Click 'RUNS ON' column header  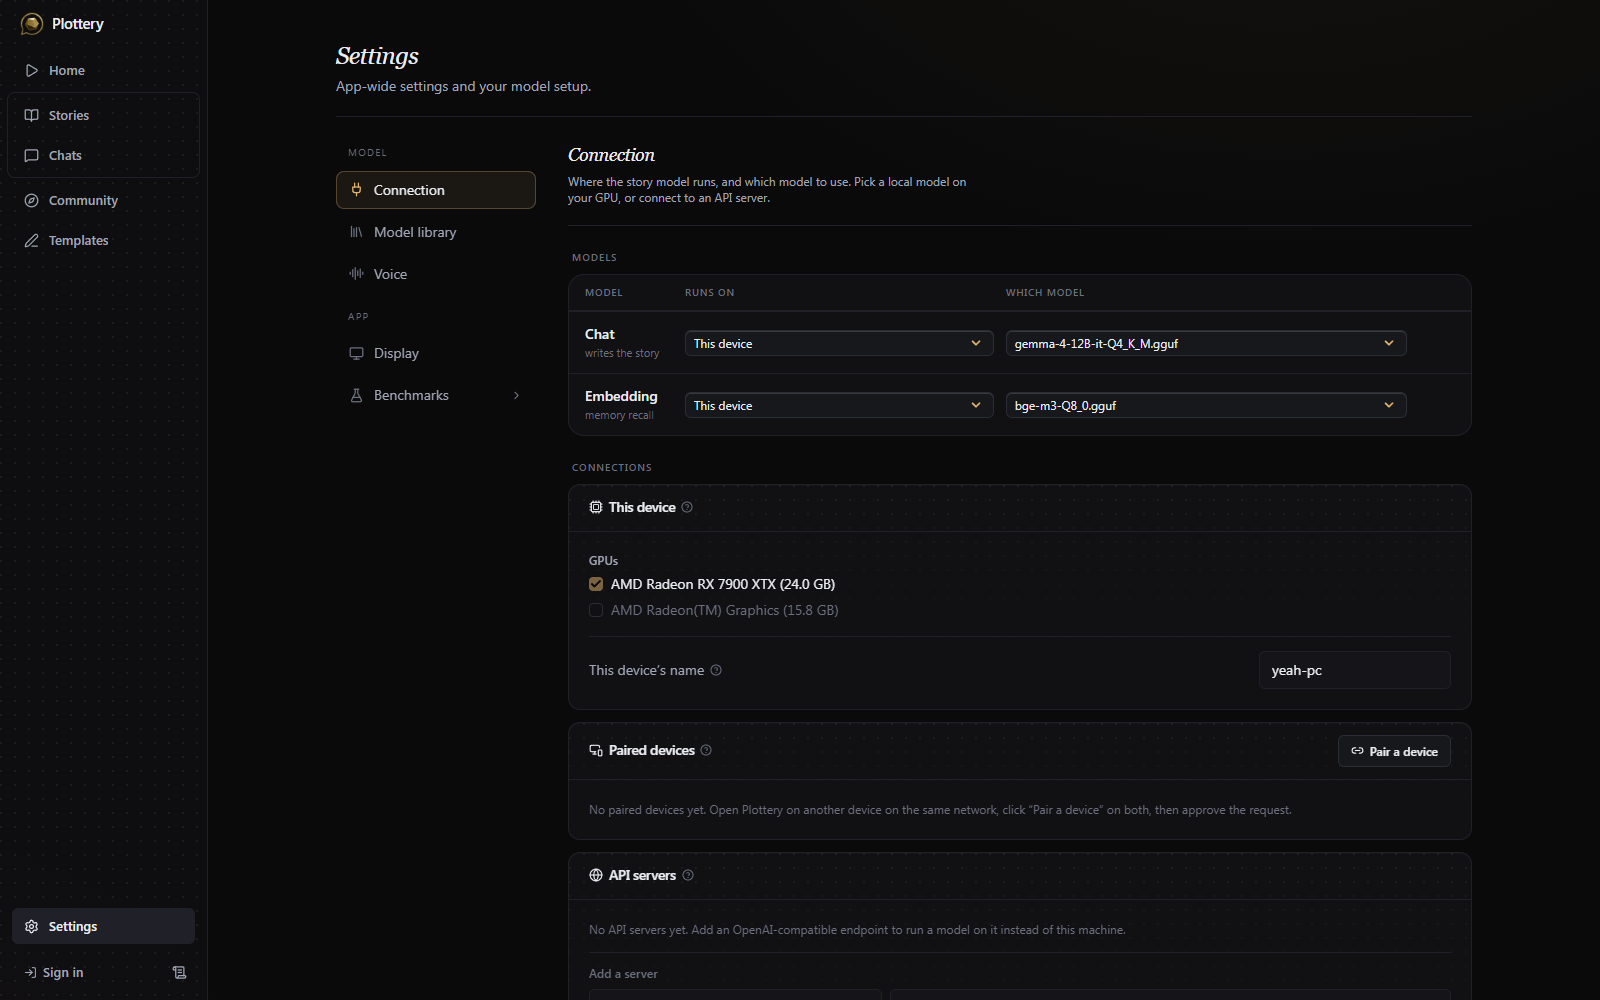coord(710,293)
